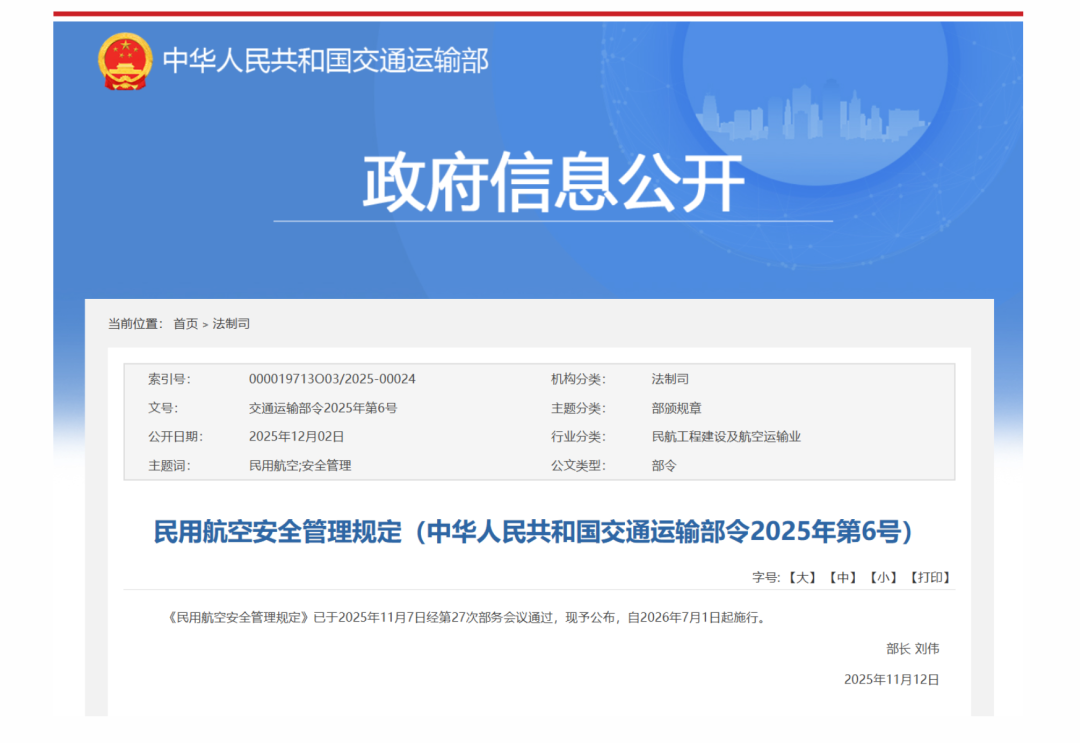Screen dimensions: 1080x743
Task: Click the 民用航空安全管理规定 article headline
Action: pyautogui.click(x=534, y=532)
